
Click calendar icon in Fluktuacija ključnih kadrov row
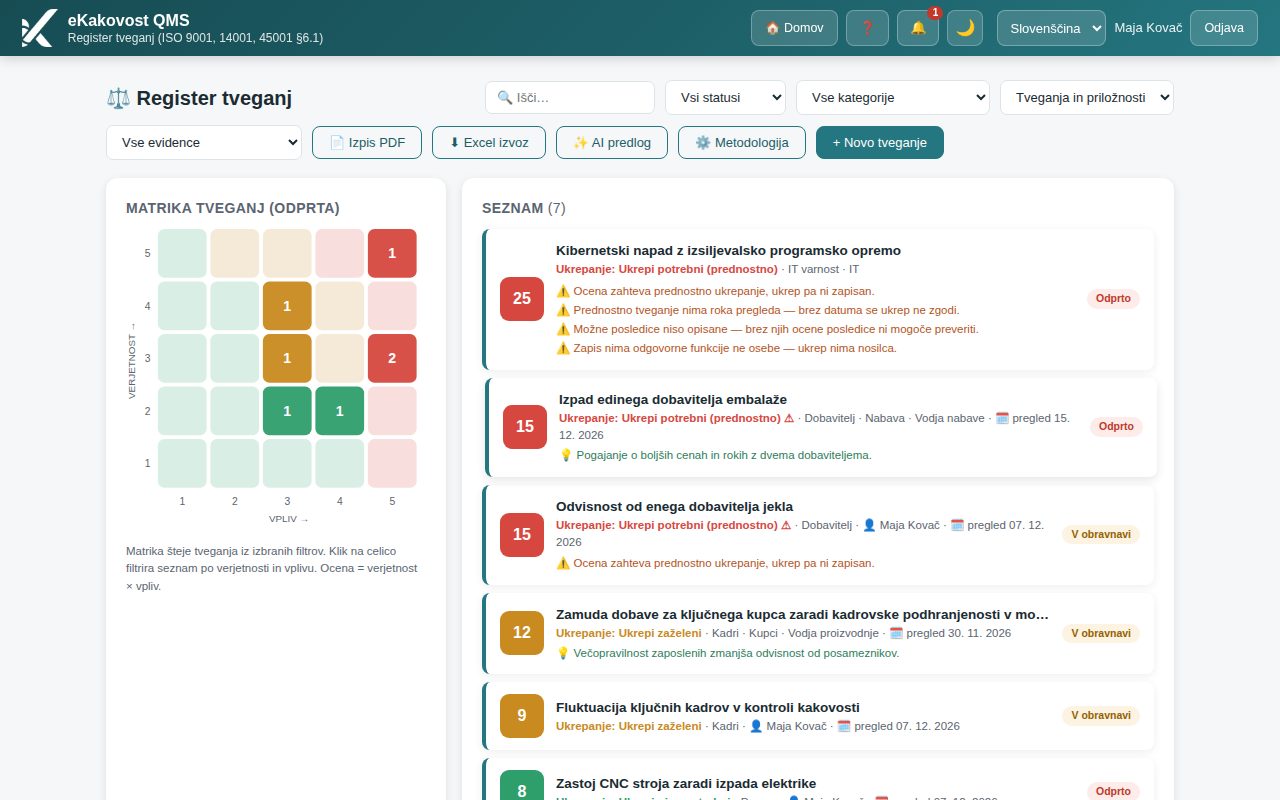(x=844, y=726)
